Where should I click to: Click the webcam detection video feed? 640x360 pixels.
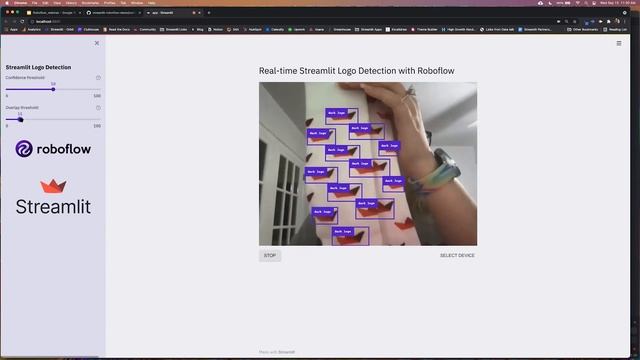point(368,164)
